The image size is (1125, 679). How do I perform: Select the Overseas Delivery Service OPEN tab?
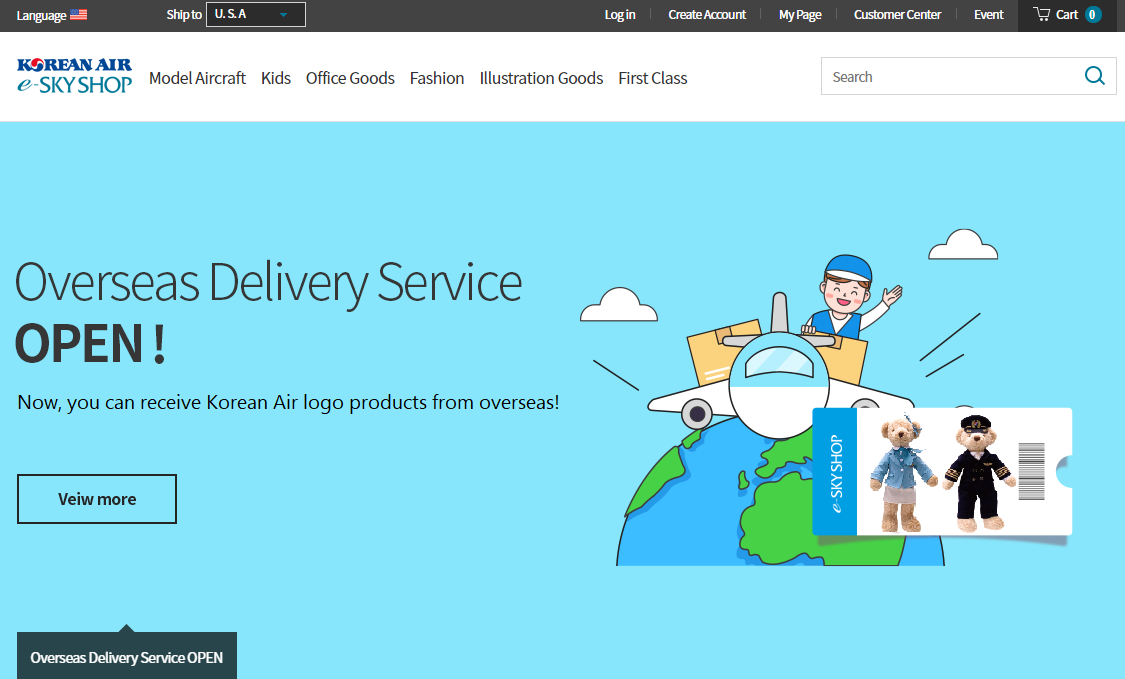pyautogui.click(x=127, y=656)
